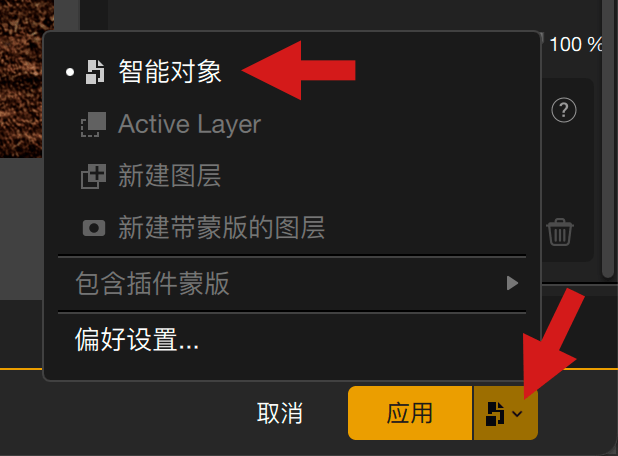Click the smart object icon beside 应用
This screenshot has height=456, width=618.
pos(495,413)
